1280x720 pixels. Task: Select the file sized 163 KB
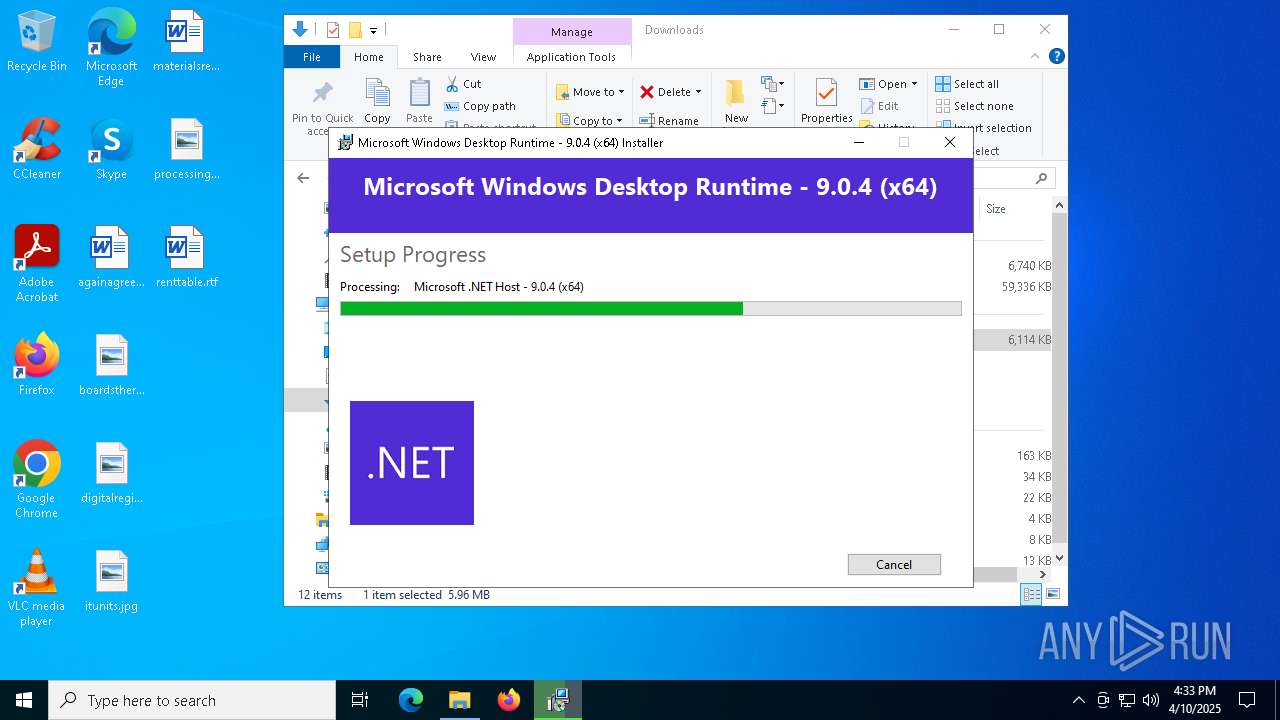tap(1033, 456)
